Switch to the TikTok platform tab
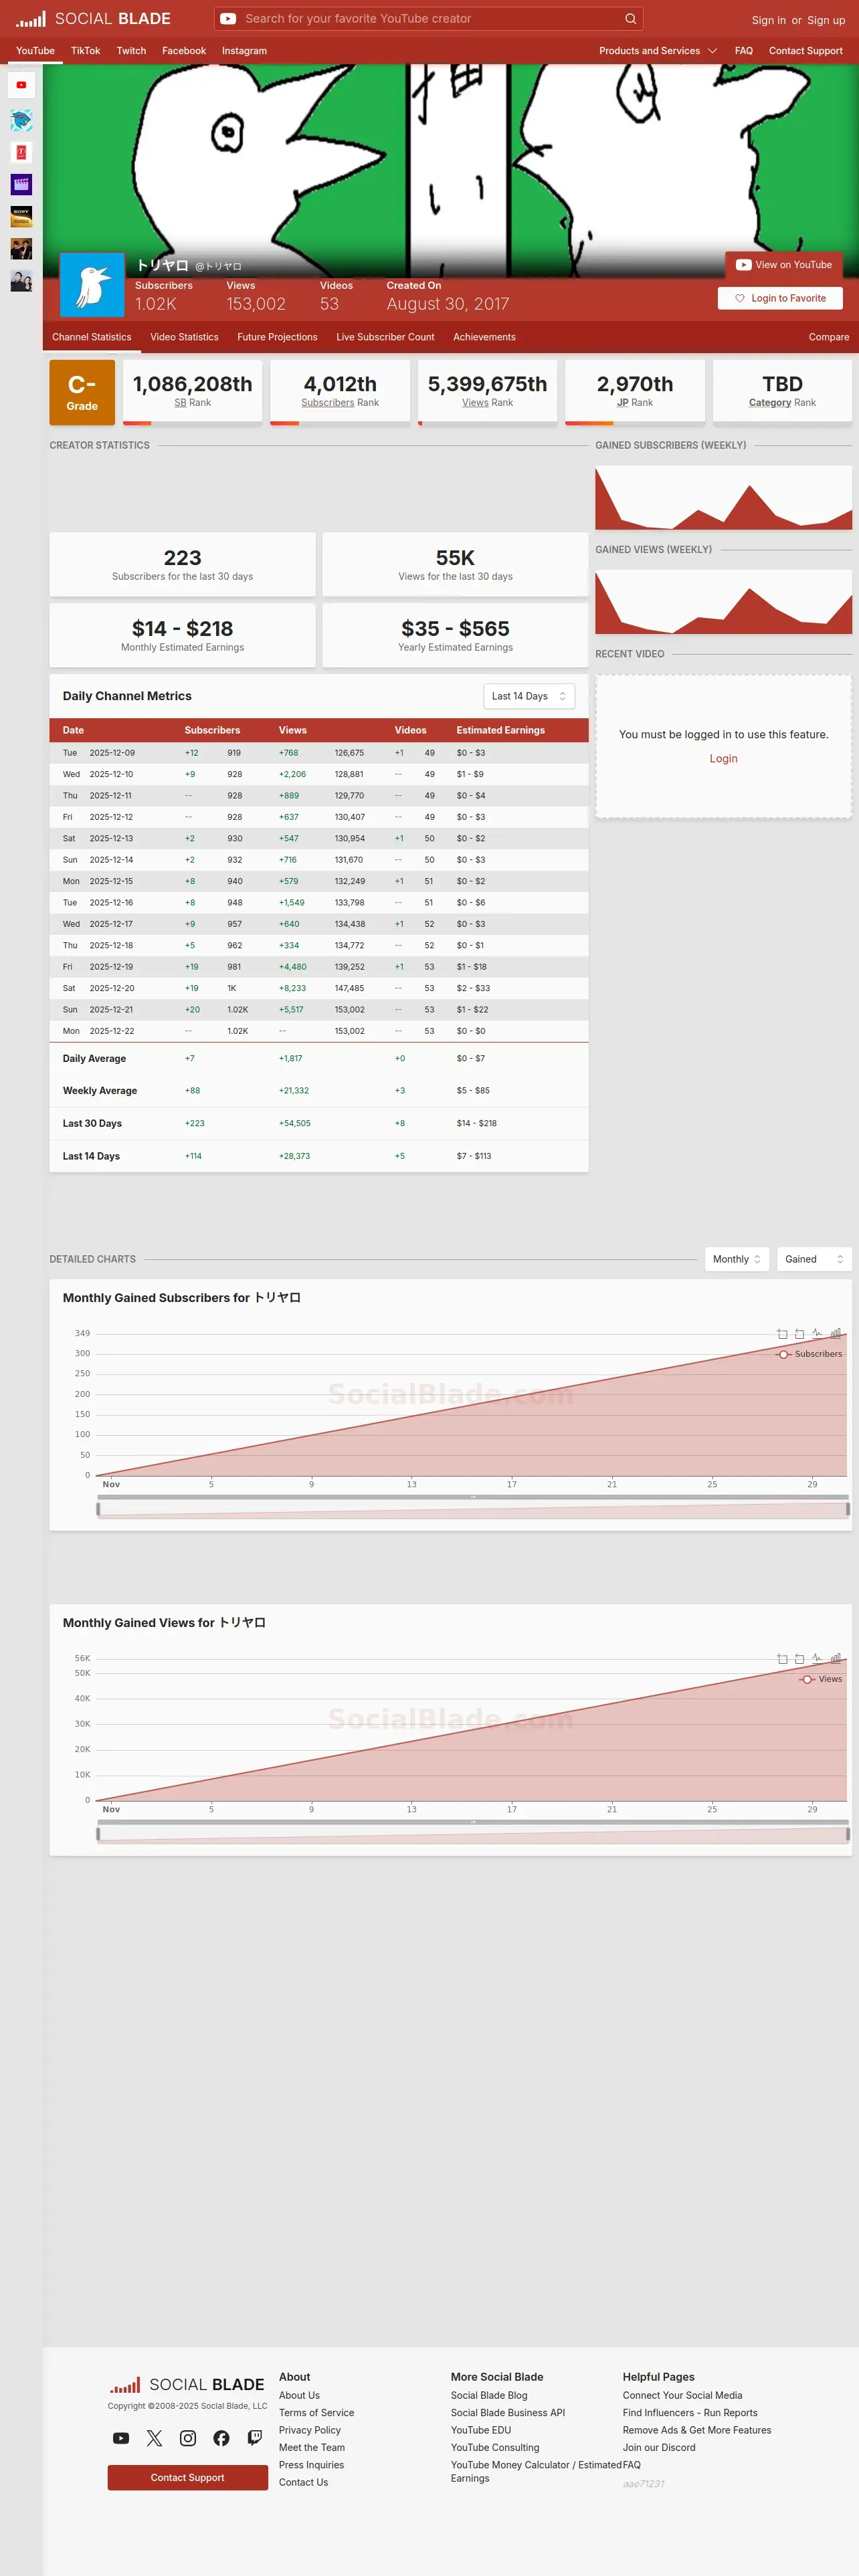Screen dimensions: 859x2576 pos(85,51)
